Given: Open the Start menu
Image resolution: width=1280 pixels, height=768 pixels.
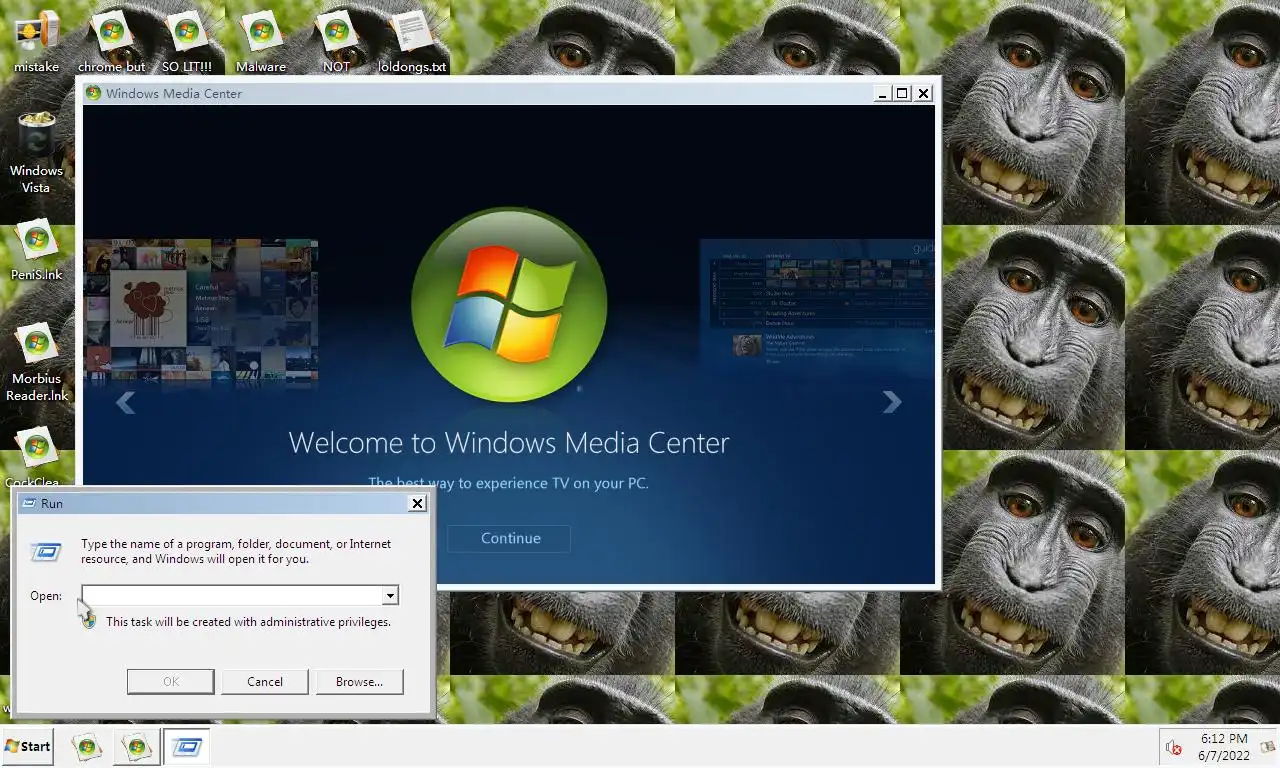Looking at the screenshot, I should point(27,746).
